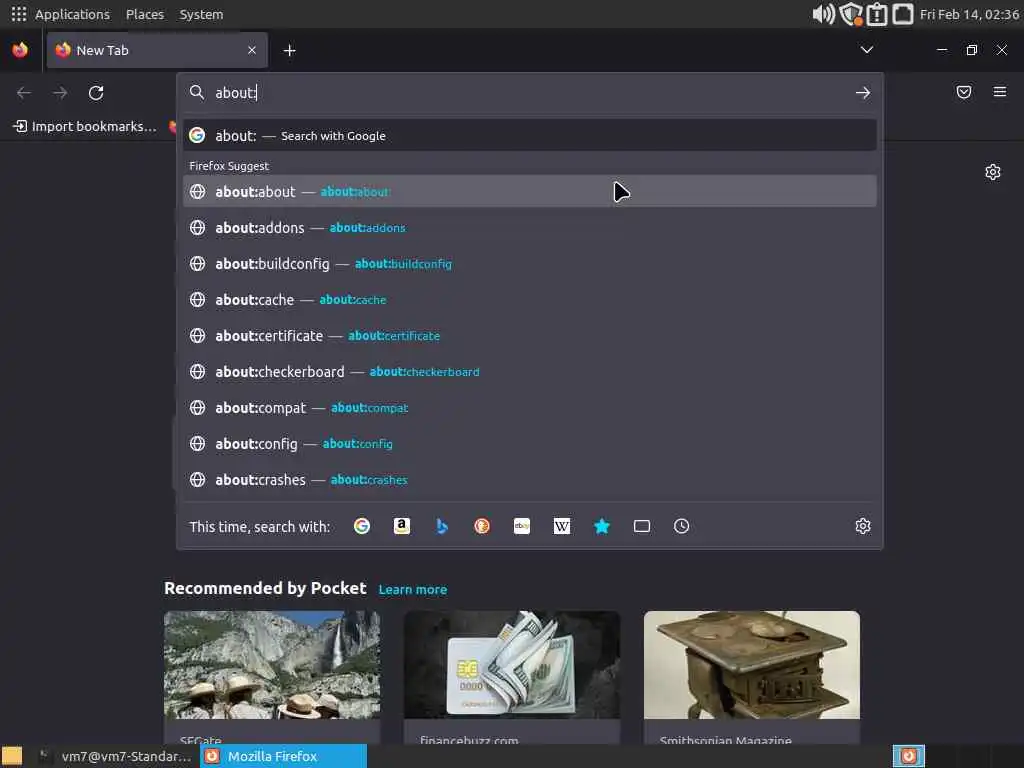The height and width of the screenshot is (768, 1024).
Task: Select the about: Search with Google suggestion
Action: click(x=530, y=136)
